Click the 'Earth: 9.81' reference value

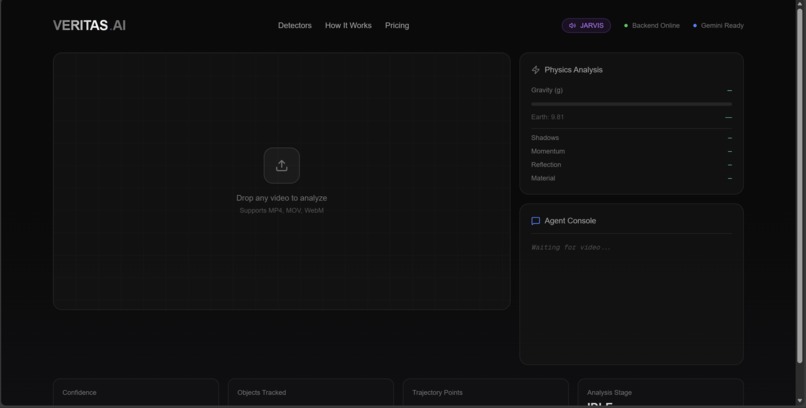click(x=547, y=117)
